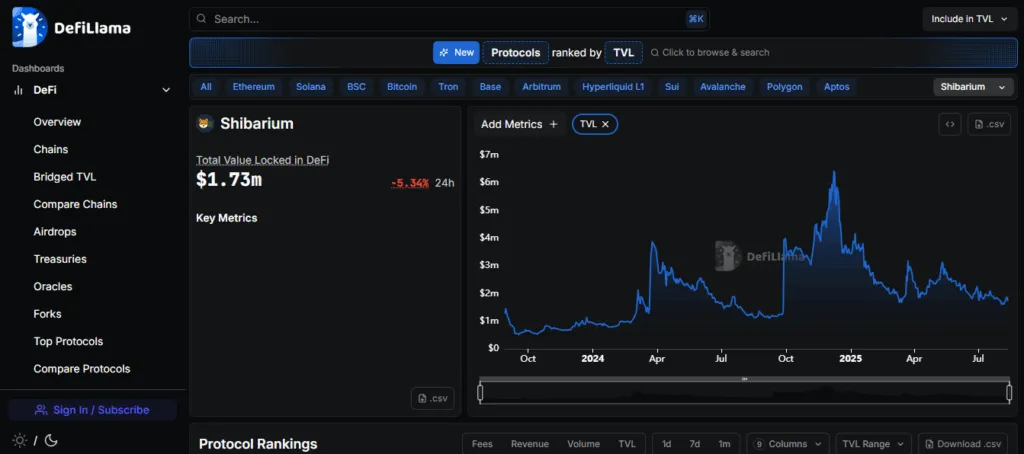
Task: Download Key Metrics .csv file
Action: (432, 398)
